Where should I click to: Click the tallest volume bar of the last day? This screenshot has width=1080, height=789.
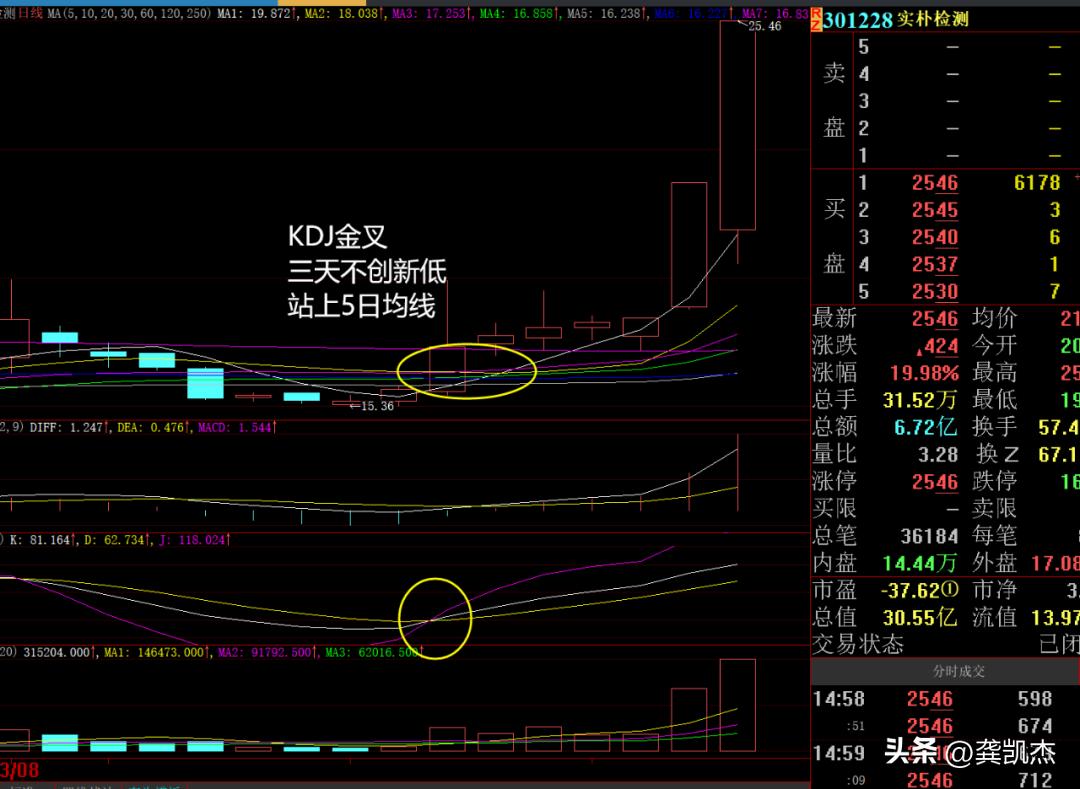coord(738,705)
